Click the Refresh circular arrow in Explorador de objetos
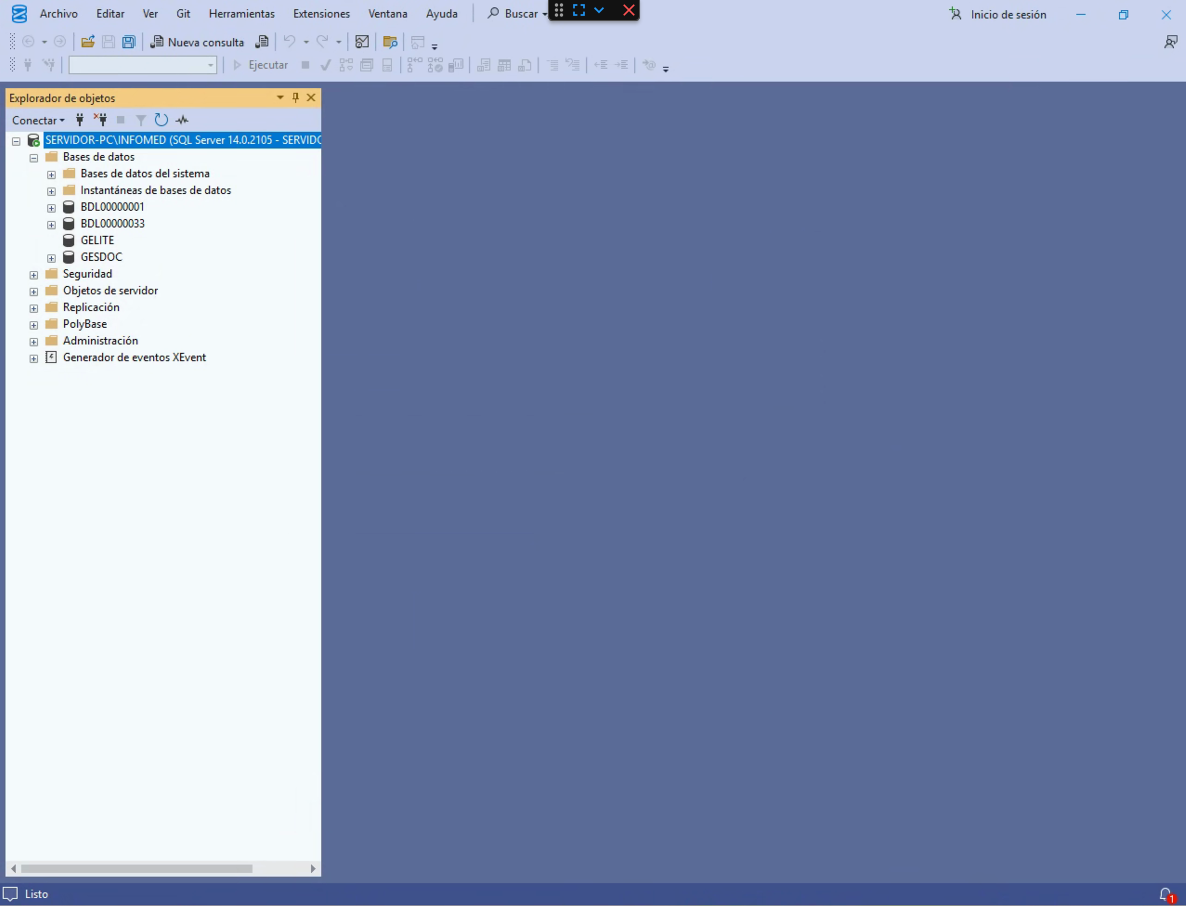This screenshot has height=906, width=1186. click(x=161, y=119)
